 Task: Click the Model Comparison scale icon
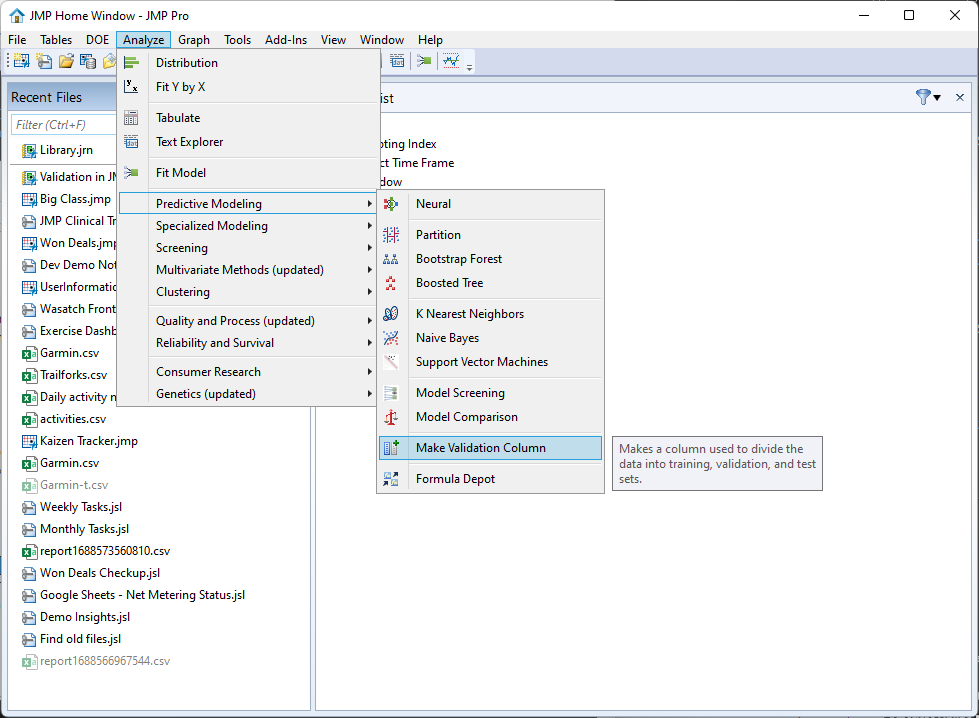pyautogui.click(x=391, y=417)
